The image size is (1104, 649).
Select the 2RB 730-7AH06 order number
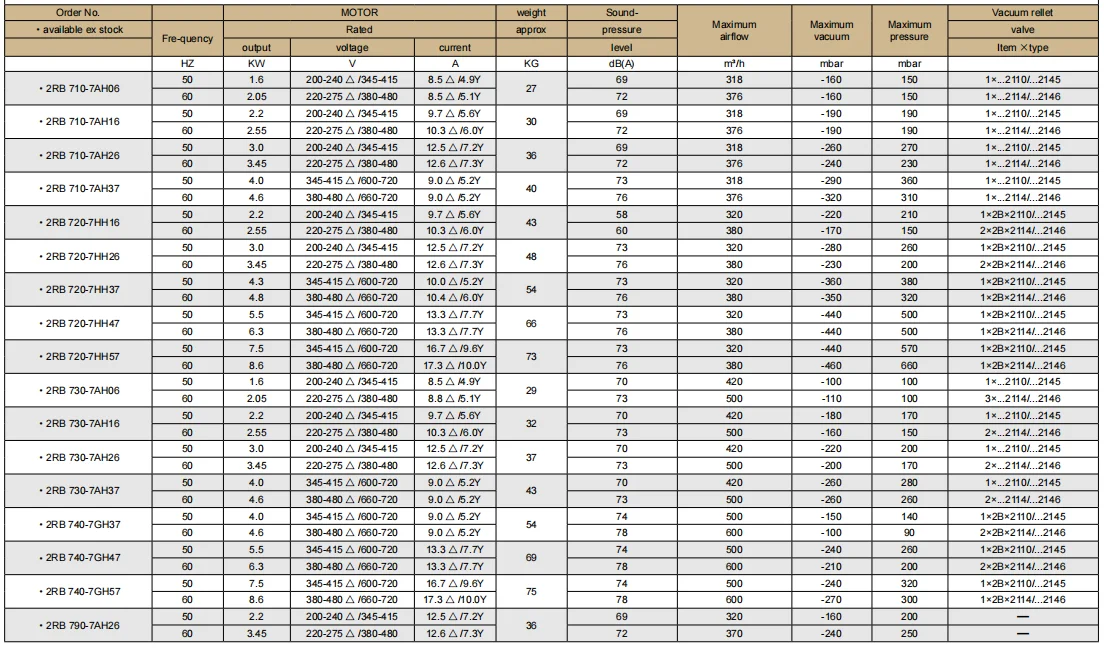(x=79, y=390)
